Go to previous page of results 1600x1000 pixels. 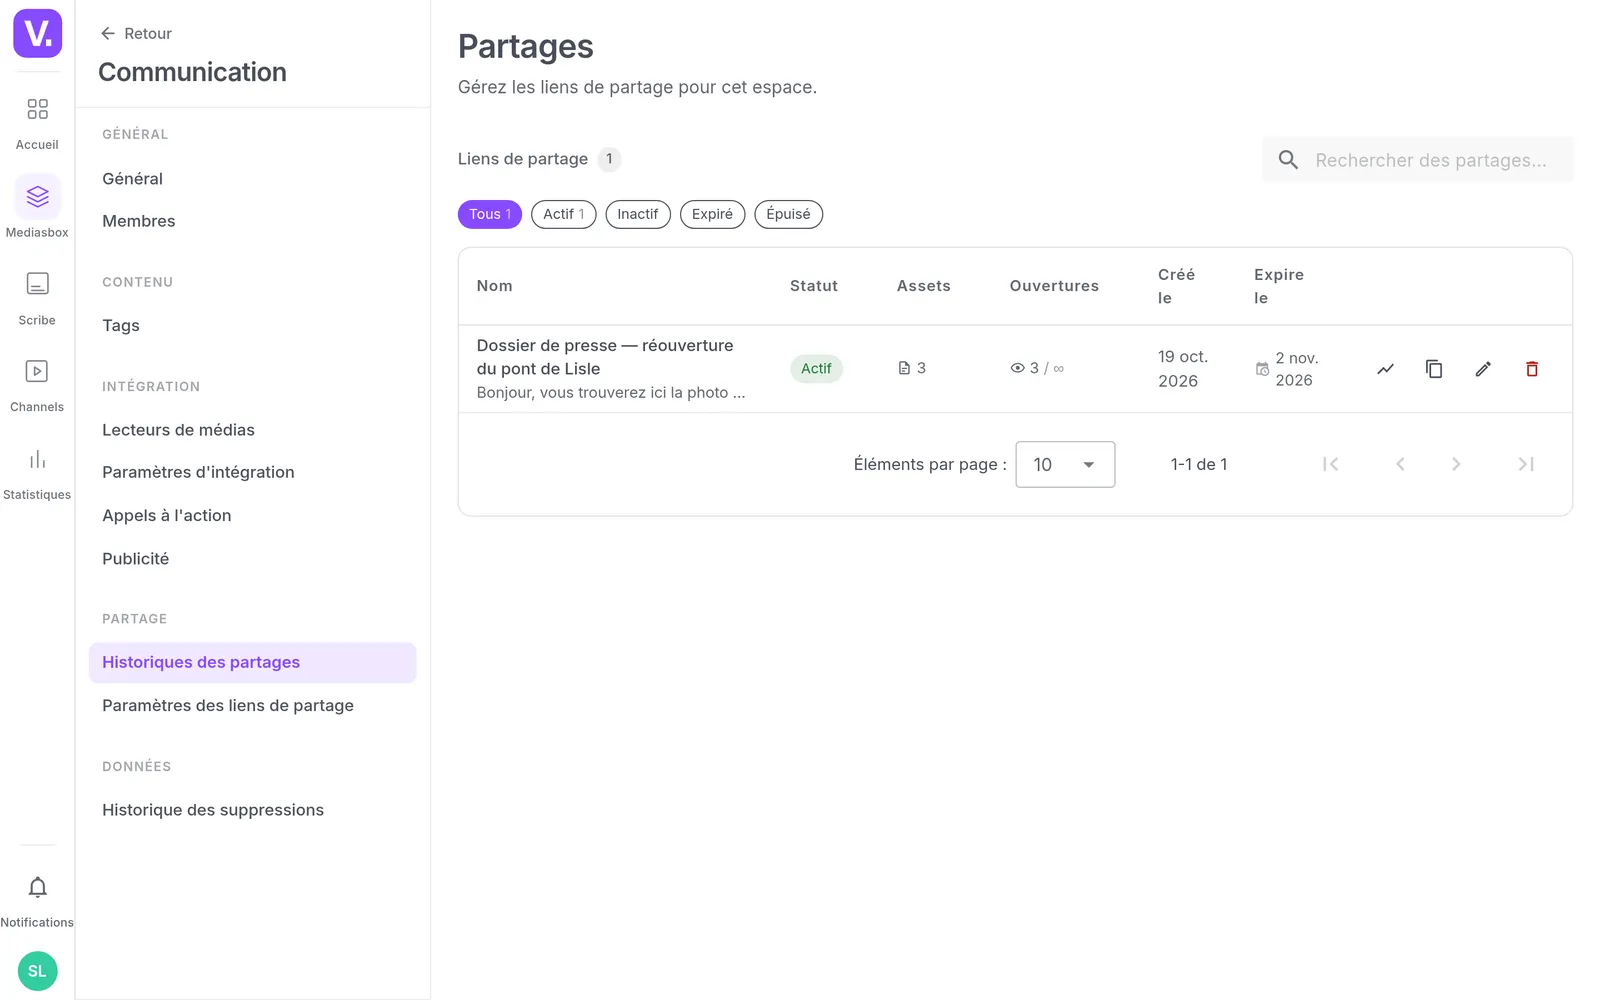click(x=1400, y=464)
